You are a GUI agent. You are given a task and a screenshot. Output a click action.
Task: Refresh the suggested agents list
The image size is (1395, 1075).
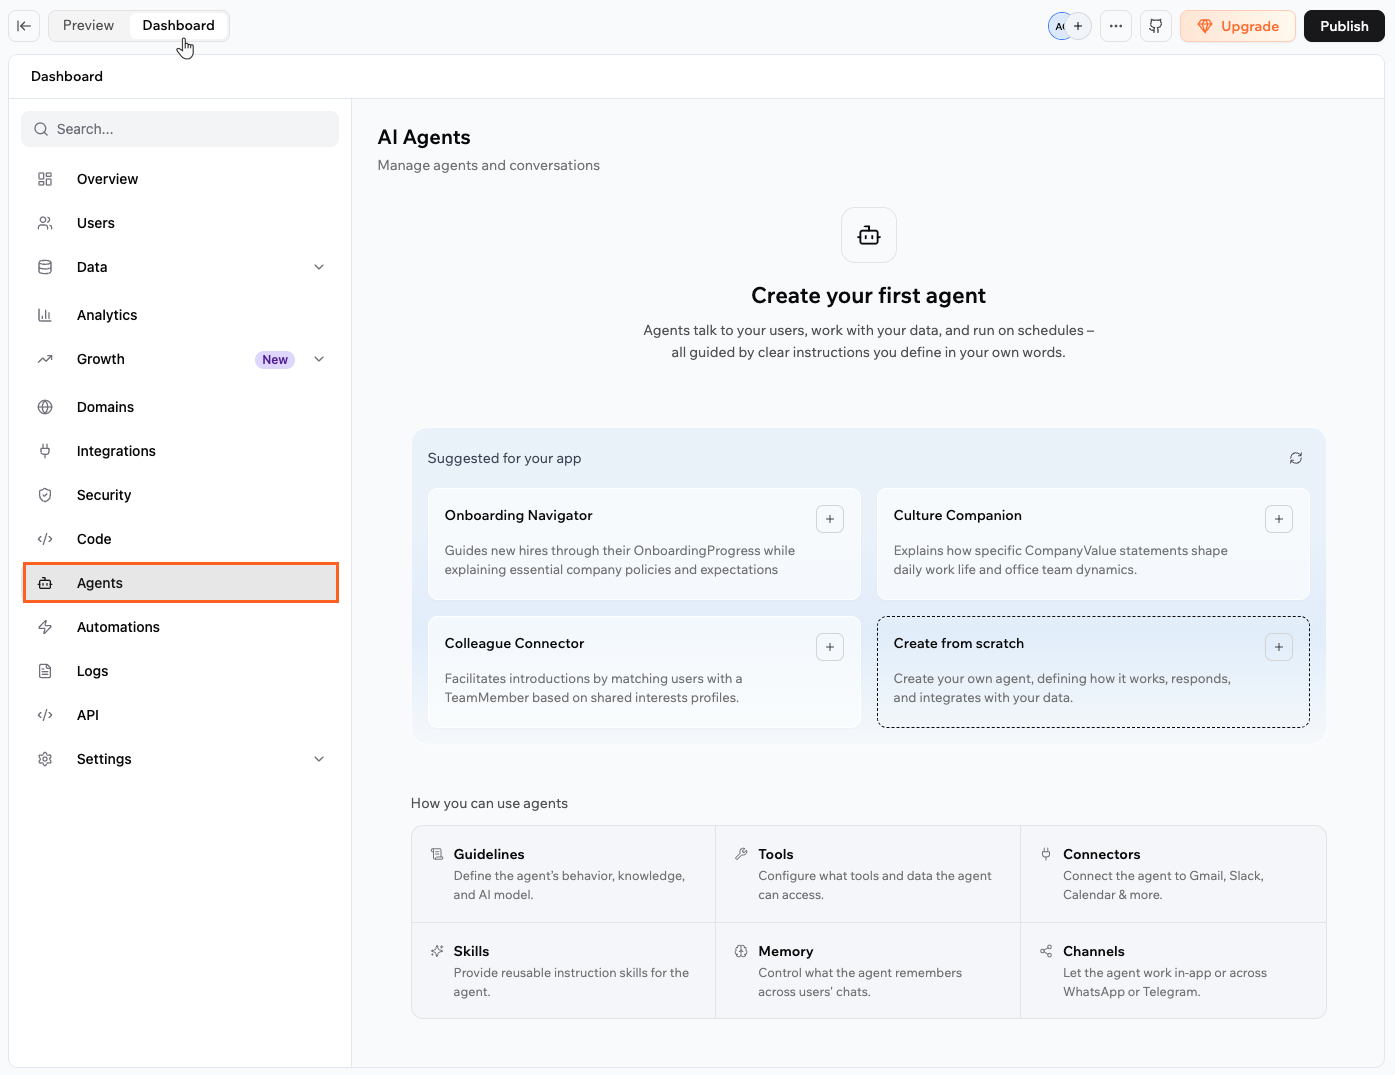[1296, 458]
